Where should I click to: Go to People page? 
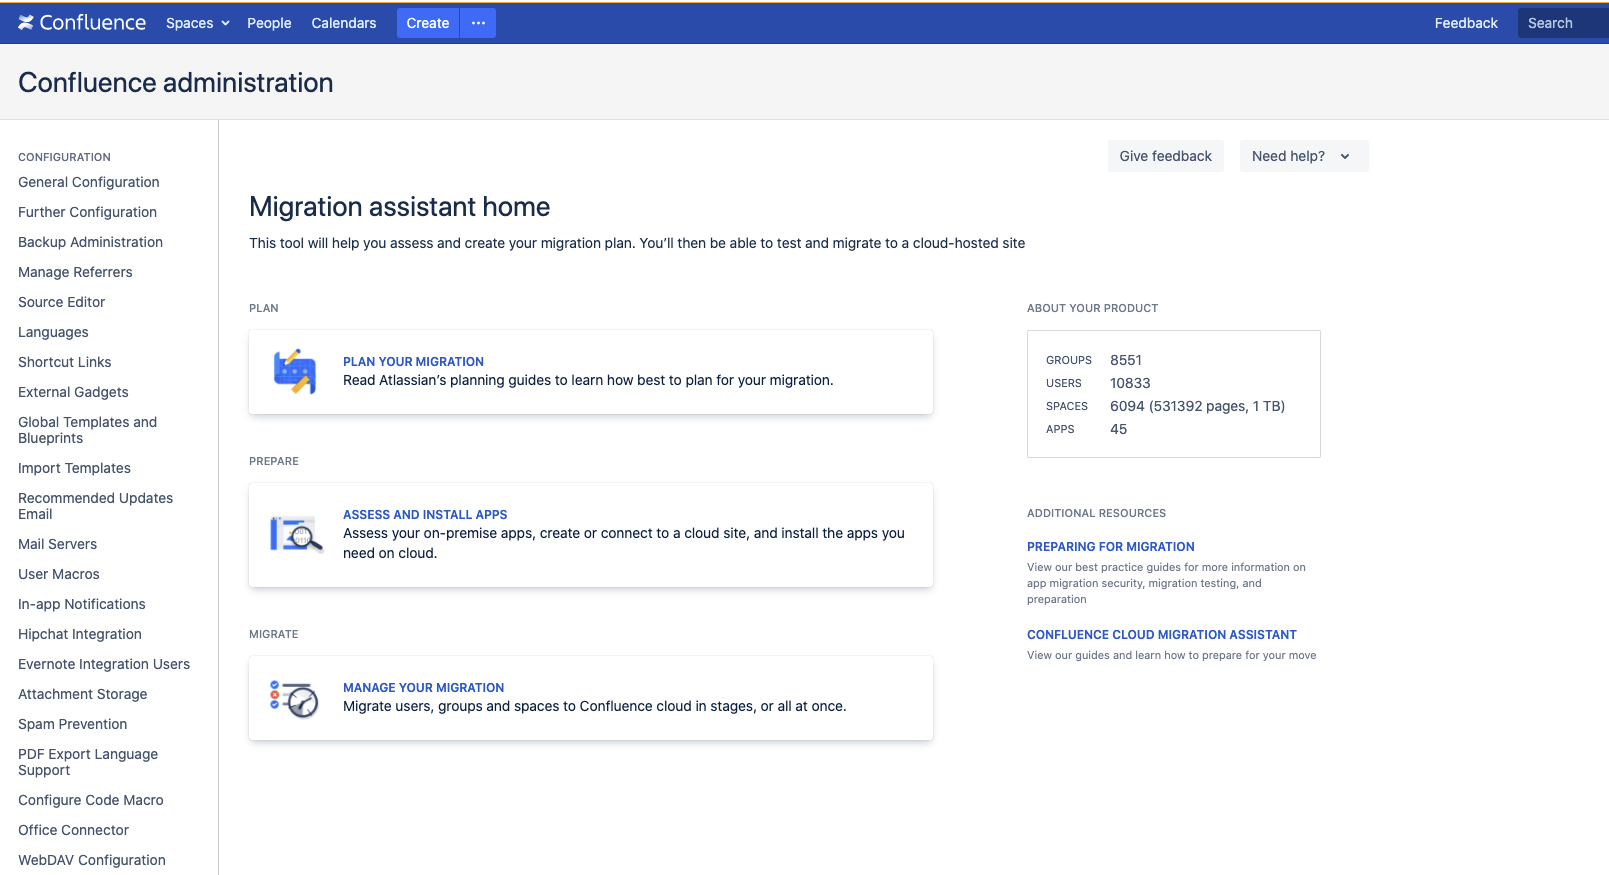(269, 23)
